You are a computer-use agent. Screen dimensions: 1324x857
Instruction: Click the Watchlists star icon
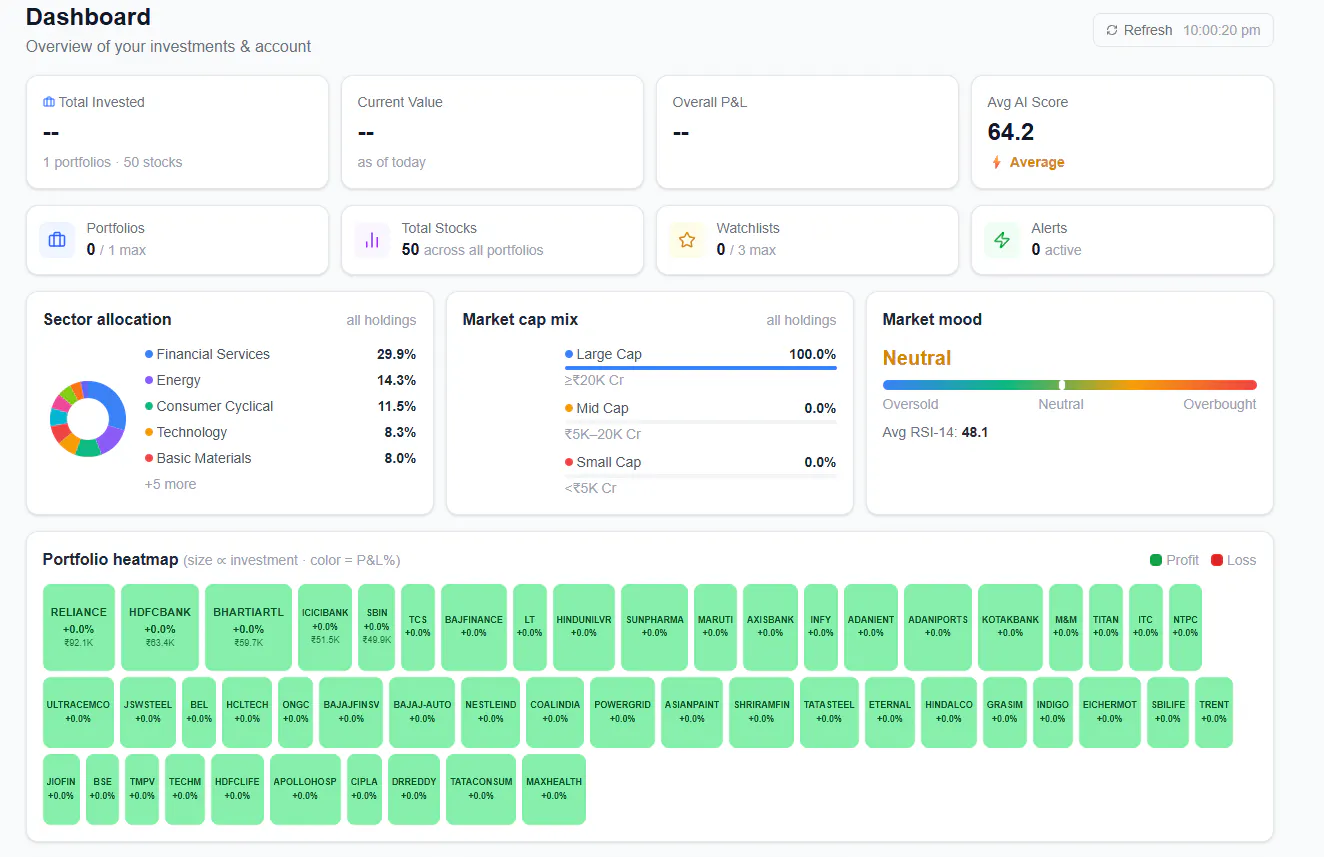click(687, 240)
